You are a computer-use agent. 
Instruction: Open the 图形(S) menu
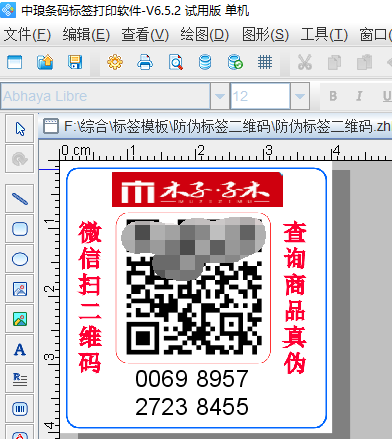point(265,35)
